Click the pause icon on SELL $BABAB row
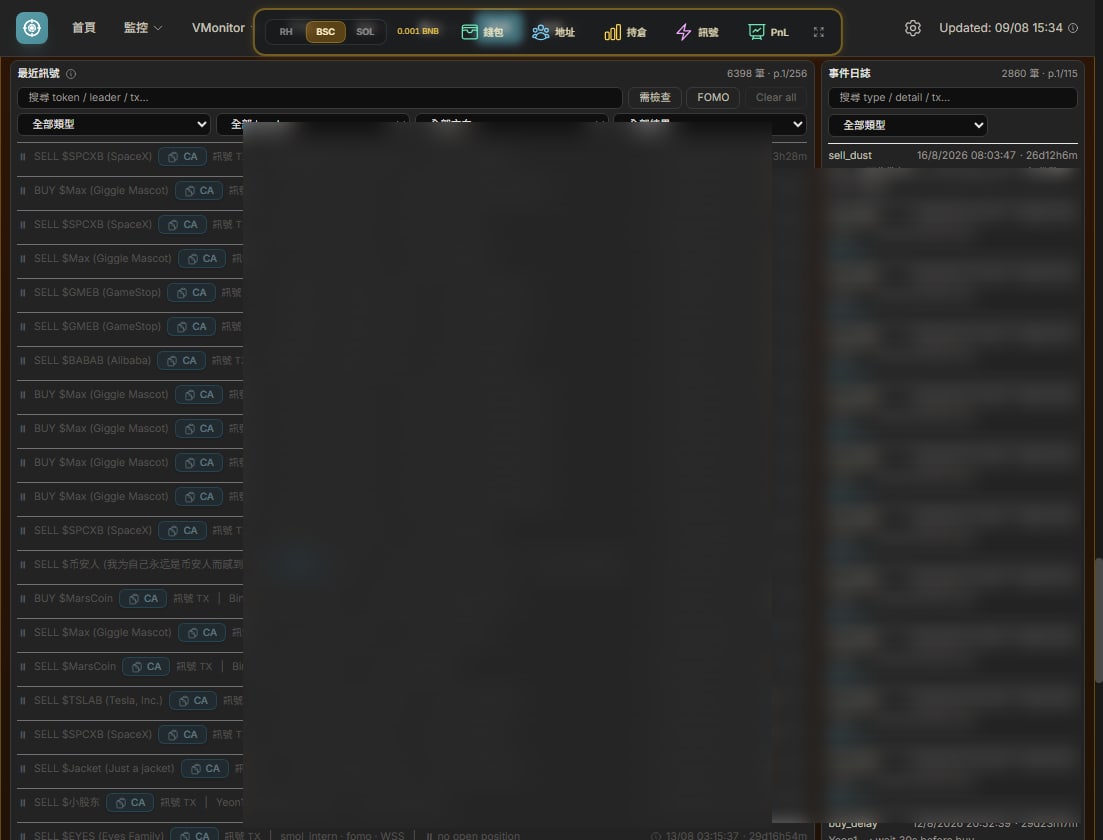The image size is (1103, 840). click(23, 361)
